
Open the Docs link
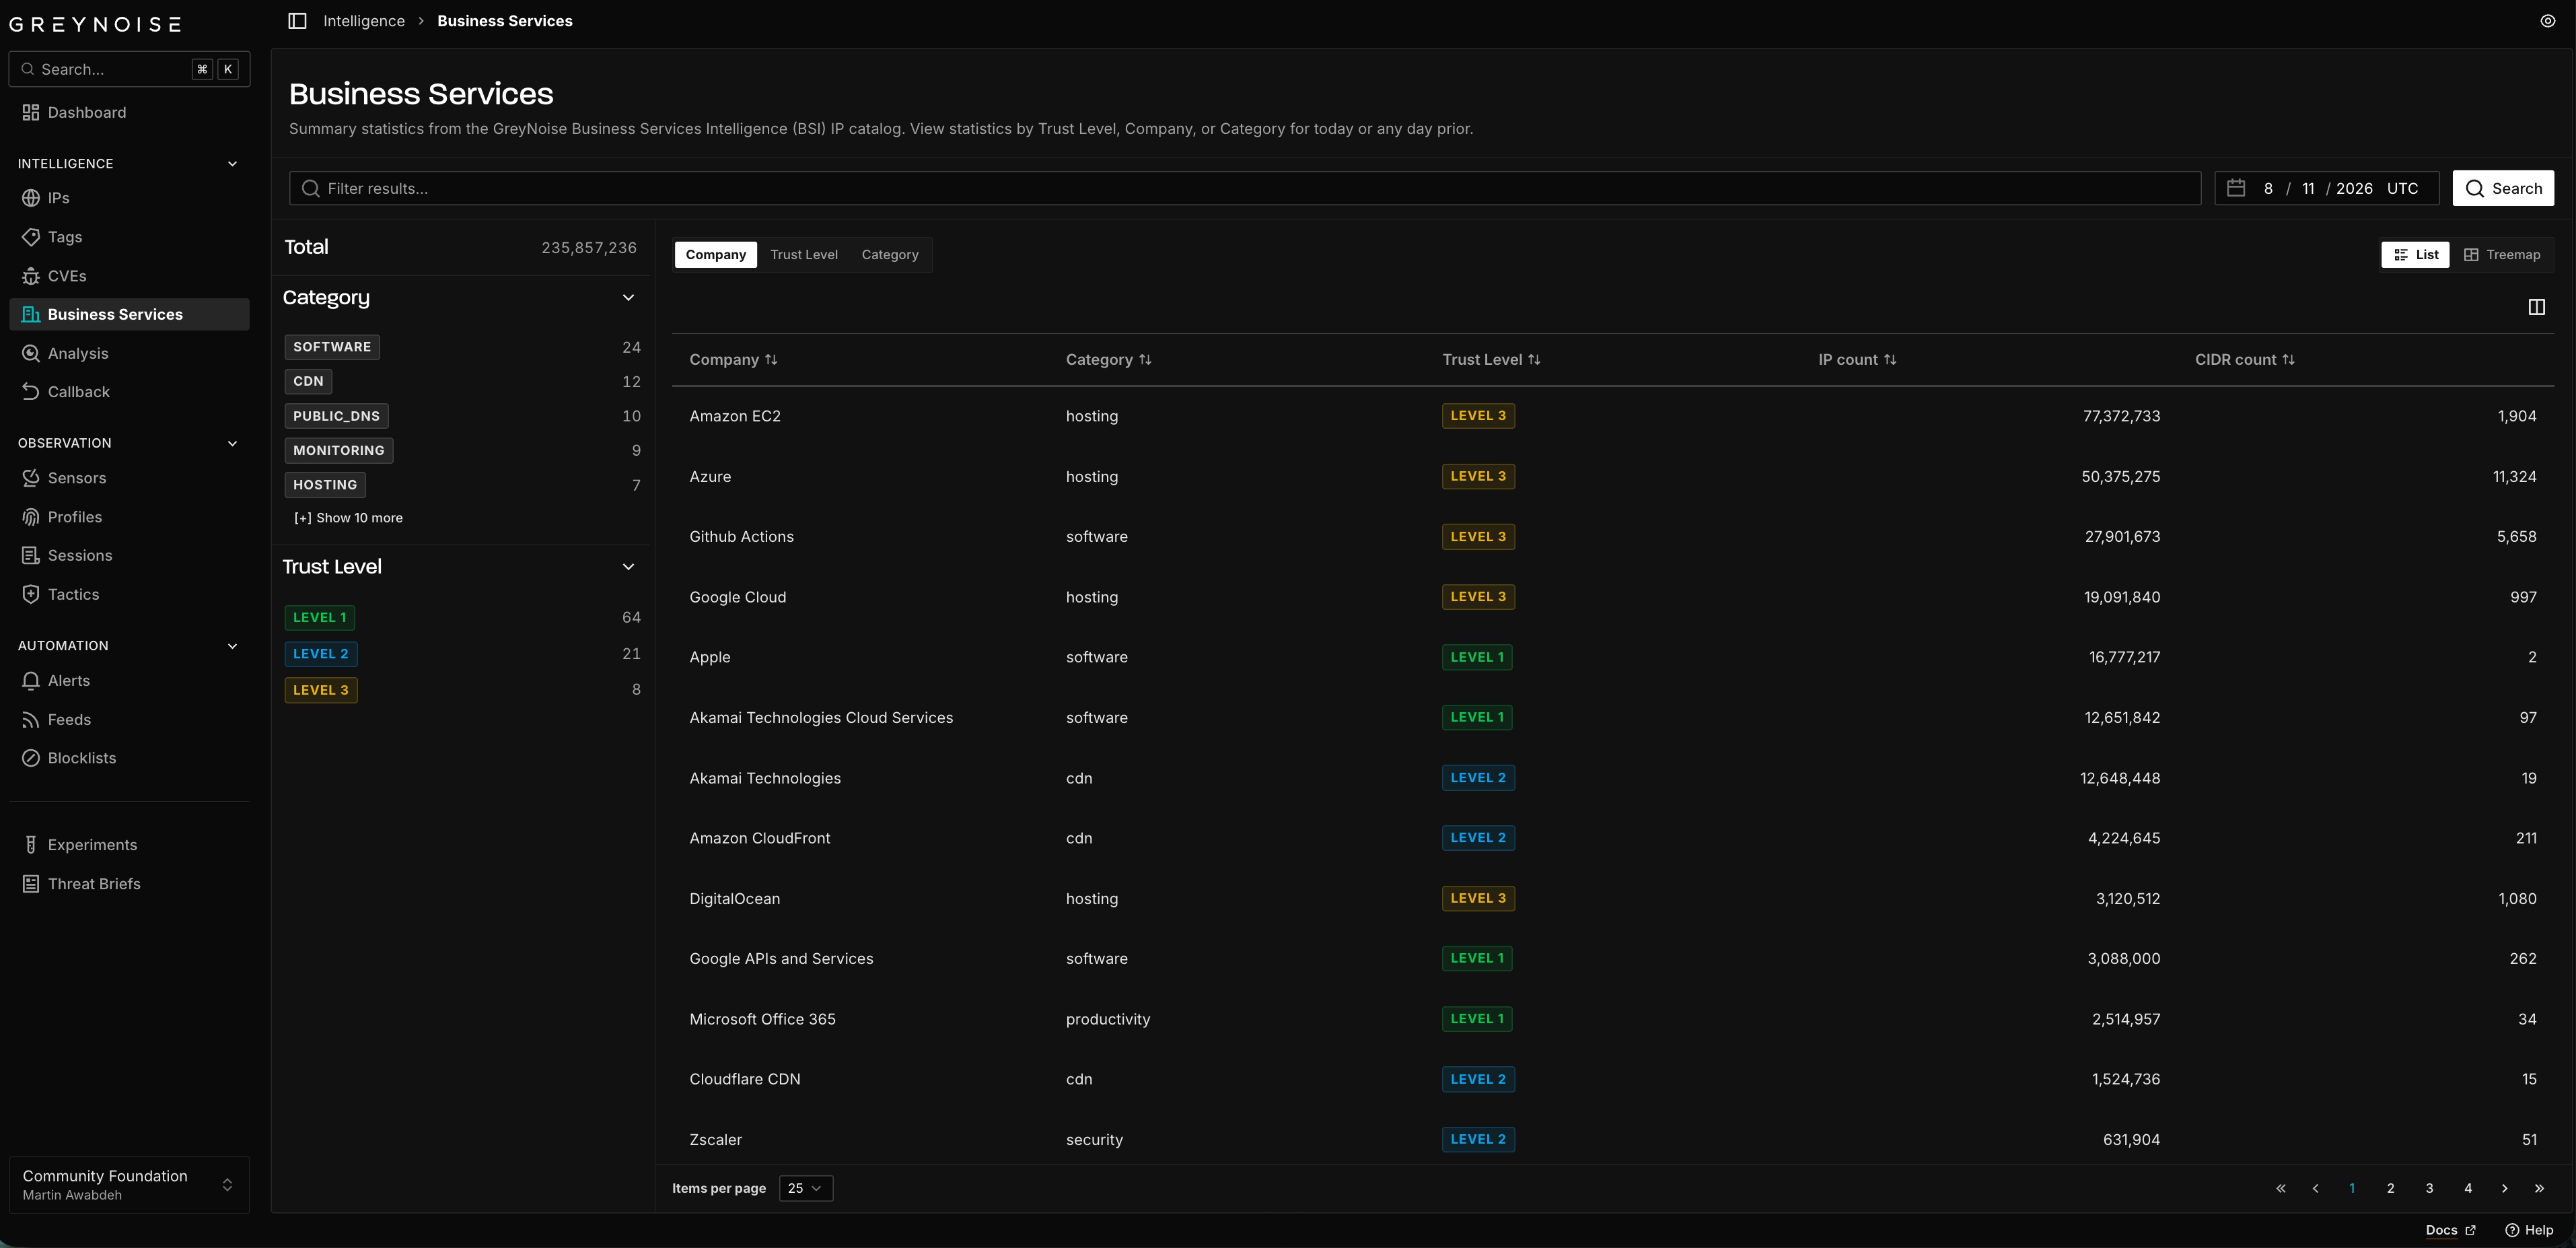[x=2450, y=1230]
